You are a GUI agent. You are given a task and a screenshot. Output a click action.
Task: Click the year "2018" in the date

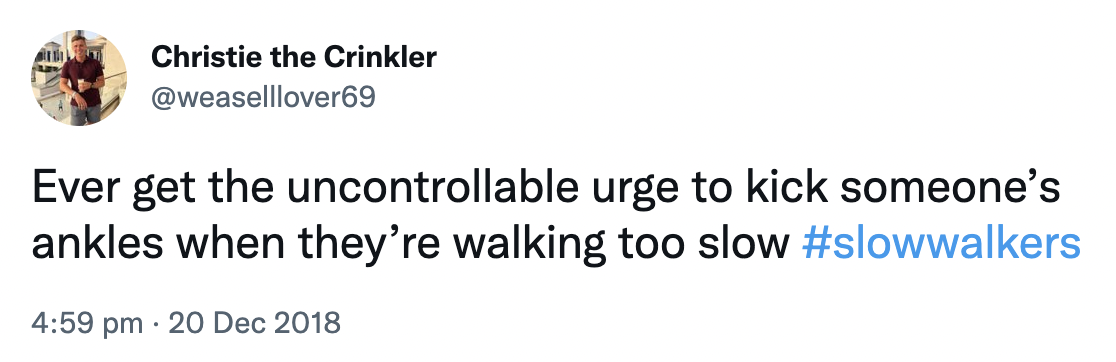pos(308,323)
